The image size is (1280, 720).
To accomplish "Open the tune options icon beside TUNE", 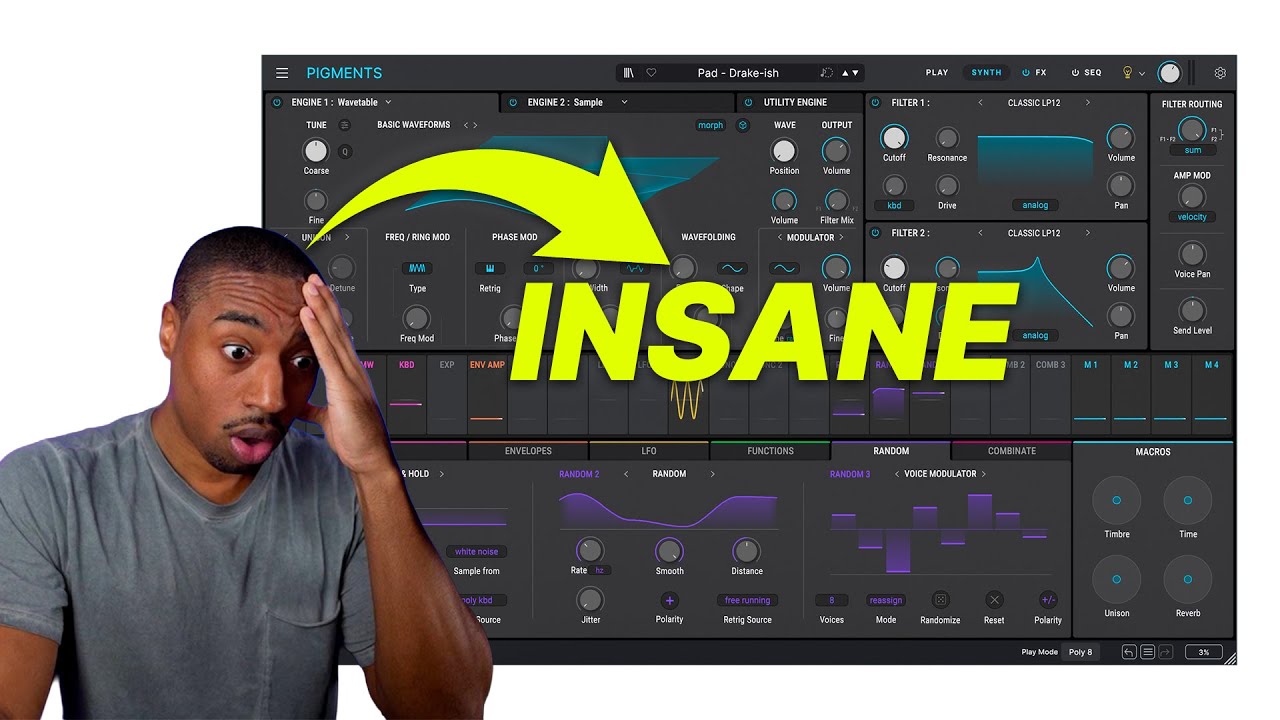I will click(x=344, y=125).
